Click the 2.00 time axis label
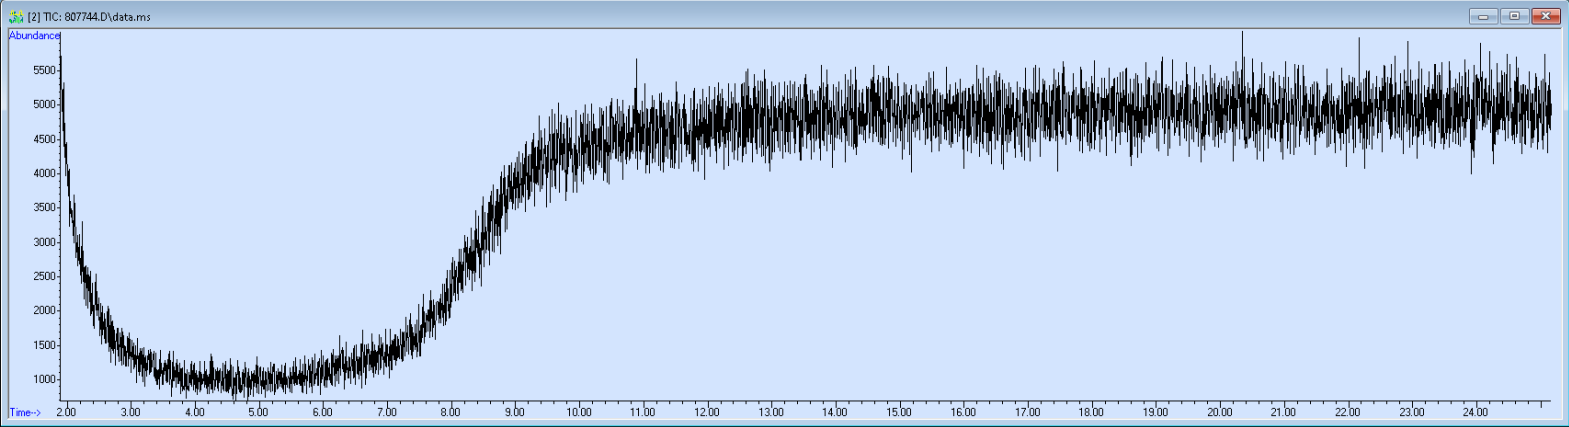Screen dimensions: 1569x427 click(66, 412)
